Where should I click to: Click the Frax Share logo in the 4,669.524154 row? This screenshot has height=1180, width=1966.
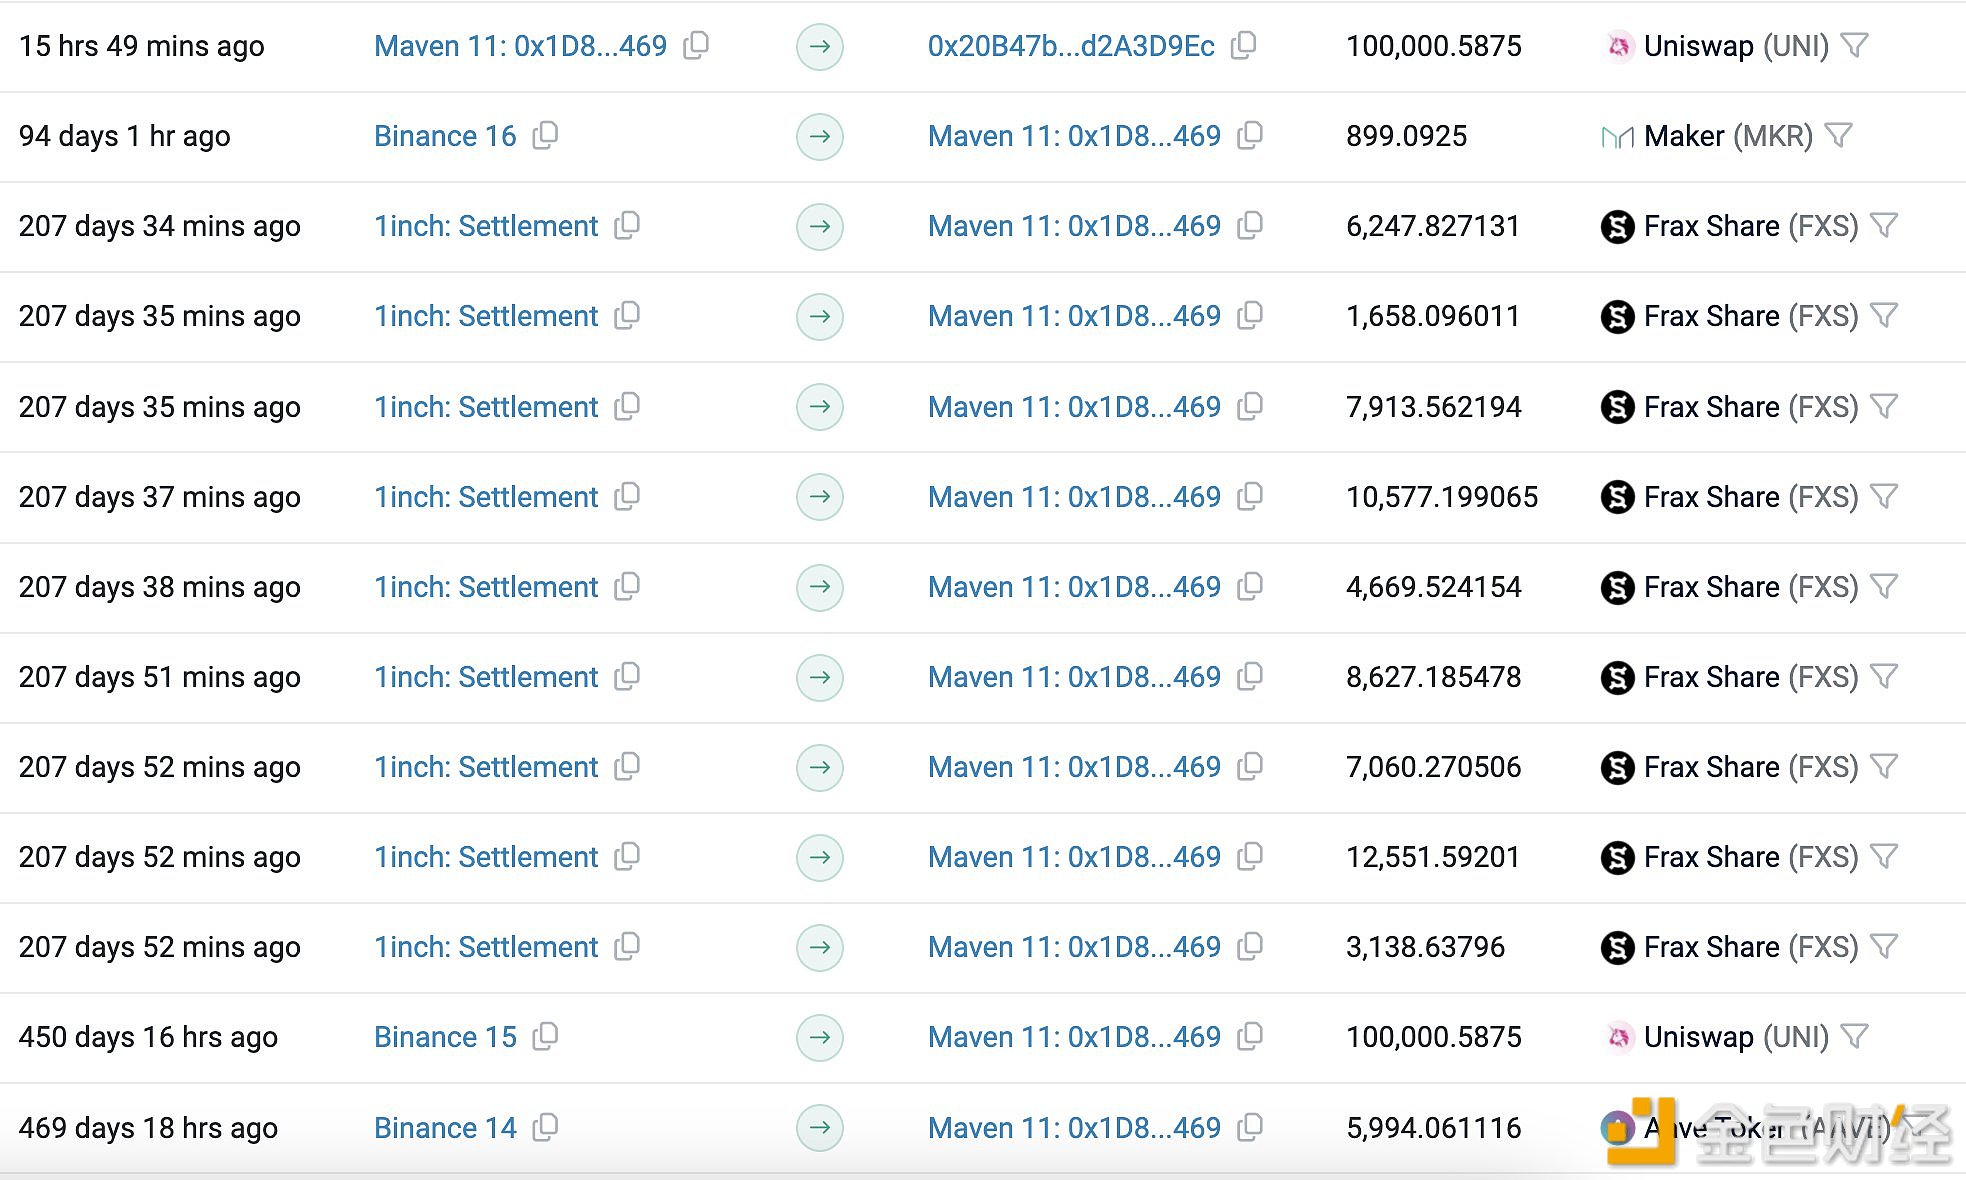click(1617, 587)
